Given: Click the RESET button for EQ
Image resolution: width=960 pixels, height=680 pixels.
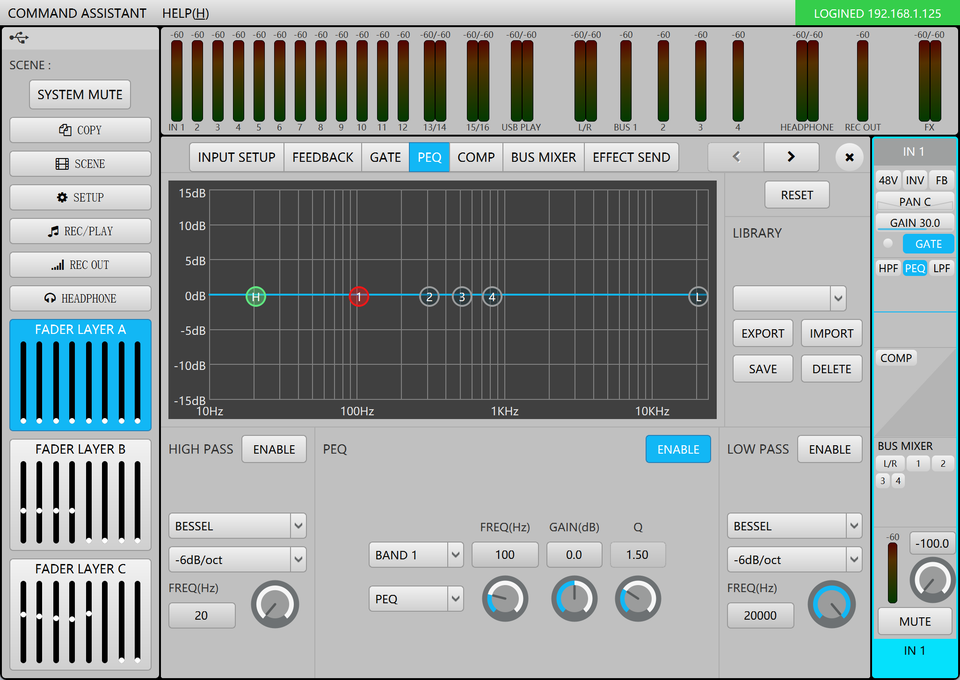Looking at the screenshot, I should [x=796, y=195].
